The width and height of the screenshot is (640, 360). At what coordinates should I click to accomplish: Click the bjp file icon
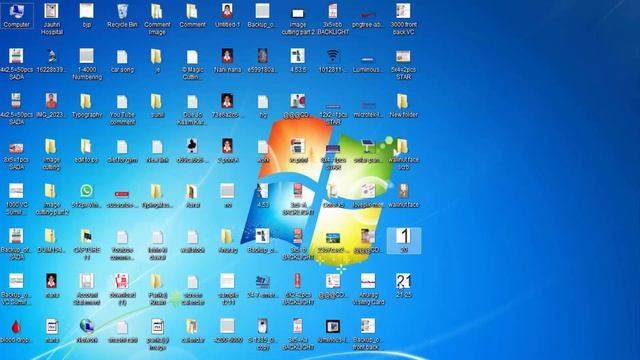pyautogui.click(x=87, y=16)
